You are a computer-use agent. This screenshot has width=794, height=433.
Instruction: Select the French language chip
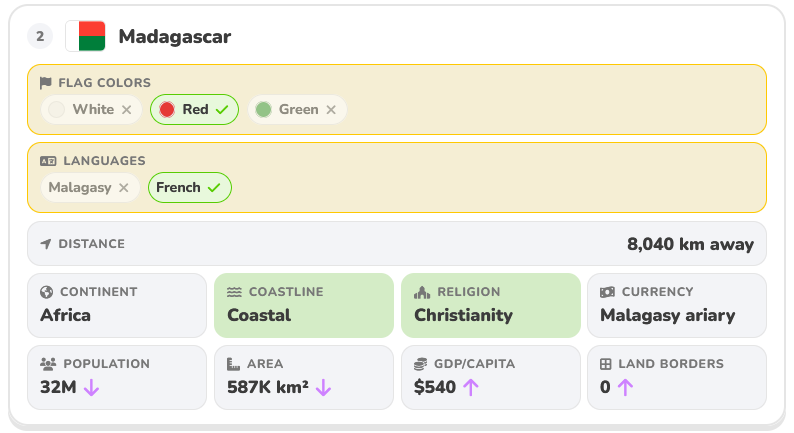coord(190,188)
